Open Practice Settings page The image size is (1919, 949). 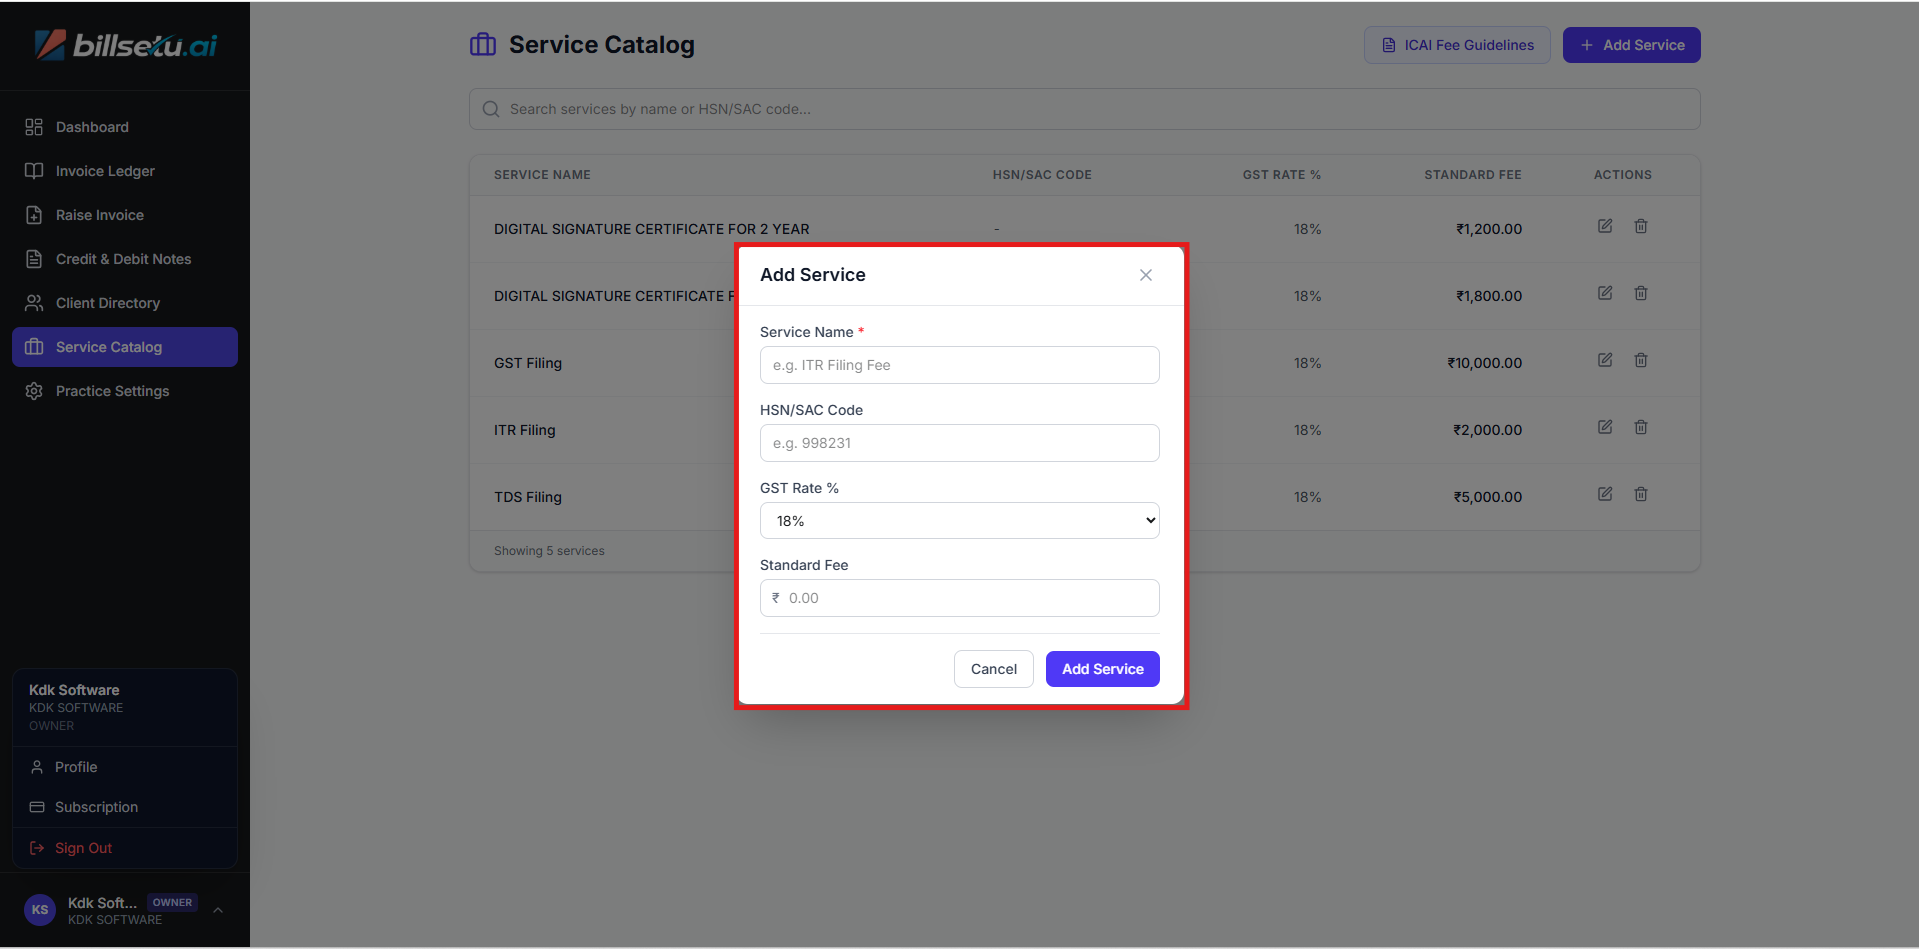tap(112, 391)
